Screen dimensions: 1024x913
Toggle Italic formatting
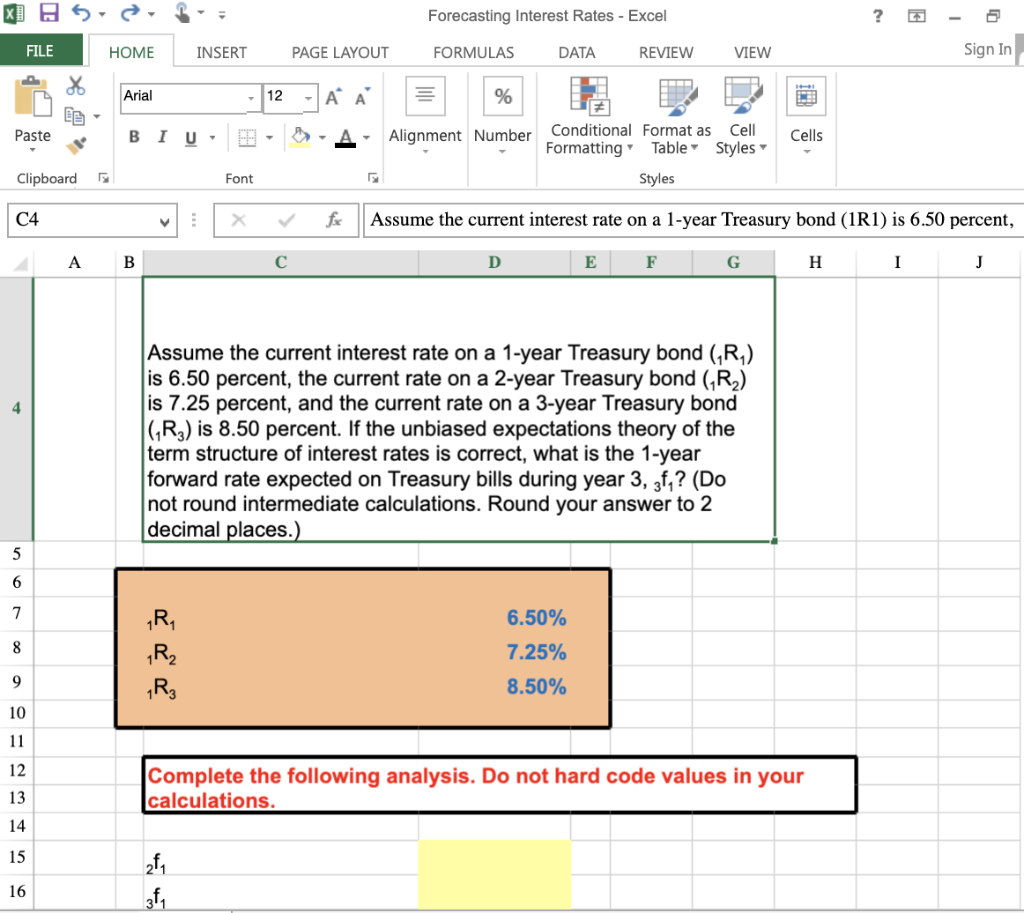(x=162, y=136)
